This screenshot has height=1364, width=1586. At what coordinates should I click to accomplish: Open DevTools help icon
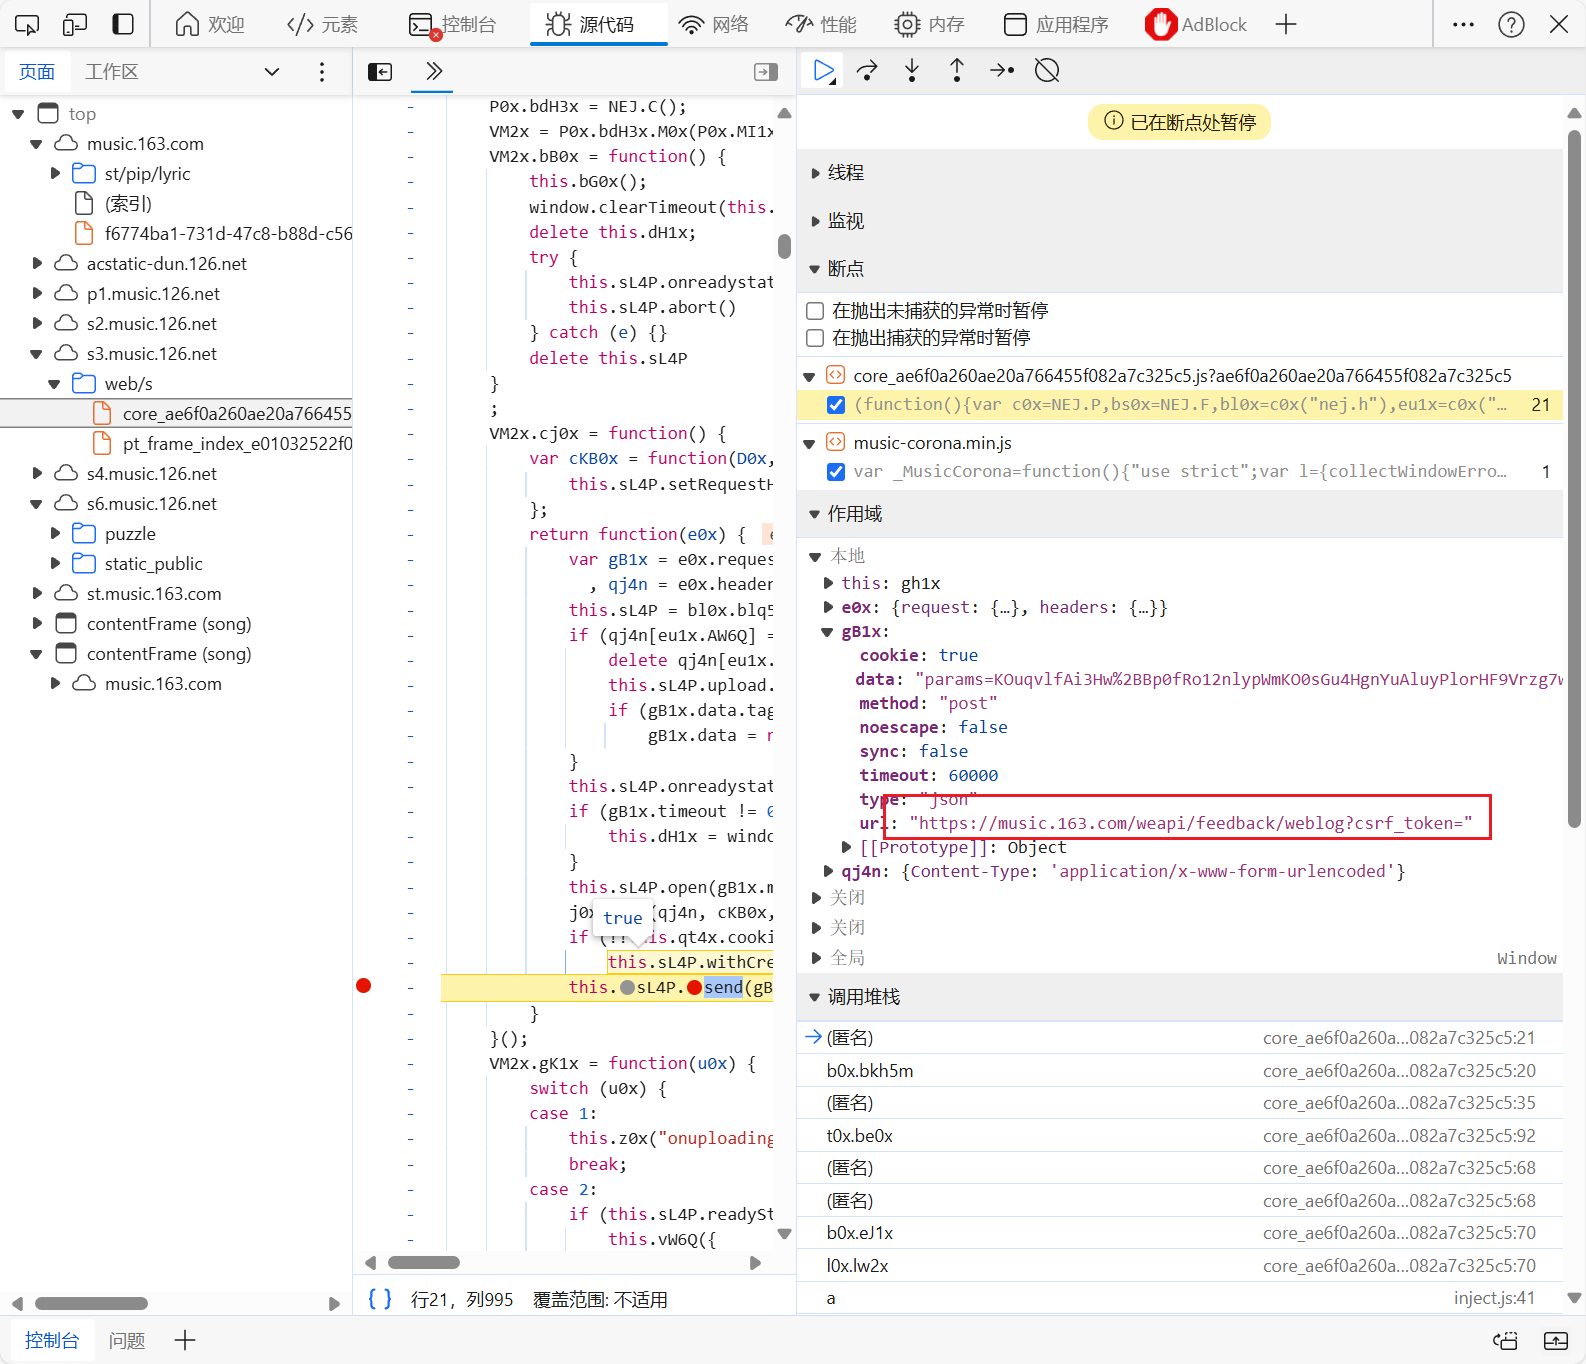[x=1511, y=24]
